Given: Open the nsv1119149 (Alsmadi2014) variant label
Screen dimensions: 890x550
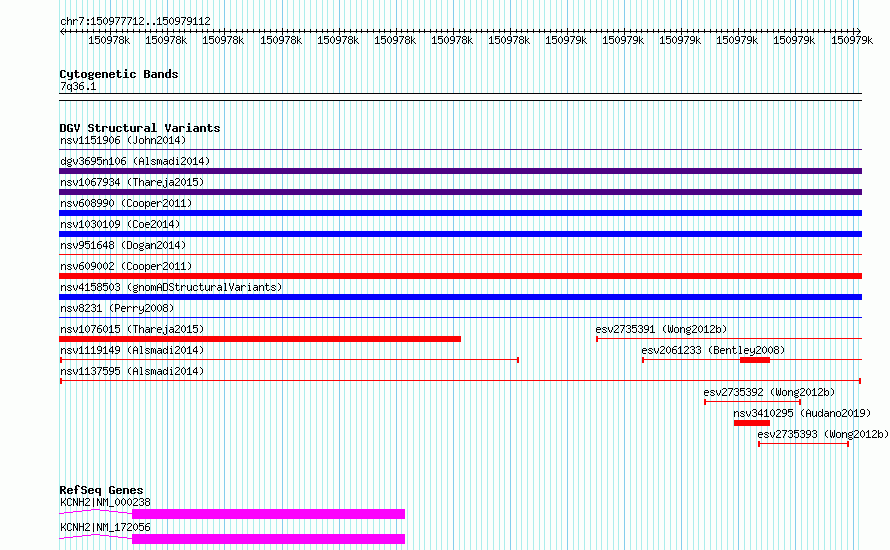Looking at the screenshot, I should (132, 350).
